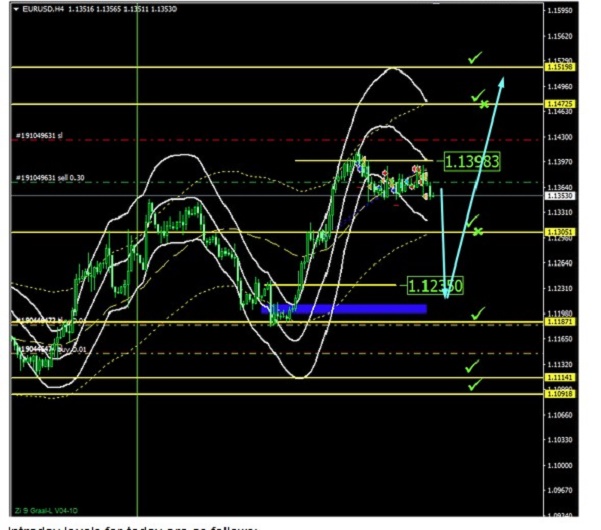Click the 1.15198 price tag on the axis
Image resolution: width=601 pixels, height=530 pixels.
tap(560, 66)
